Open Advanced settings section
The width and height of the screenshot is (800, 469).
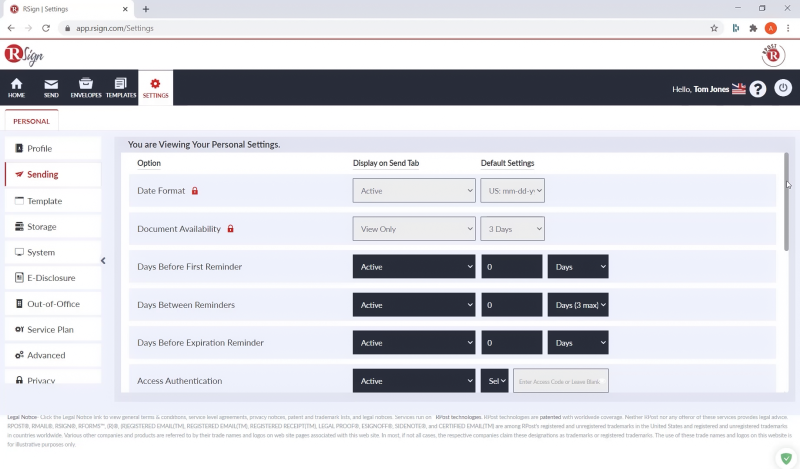53,355
